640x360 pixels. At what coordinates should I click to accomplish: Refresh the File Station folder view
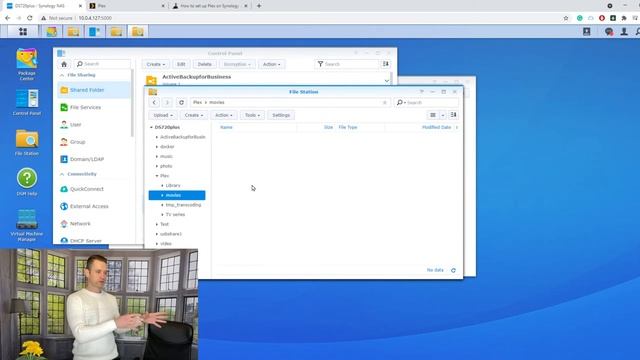181,102
